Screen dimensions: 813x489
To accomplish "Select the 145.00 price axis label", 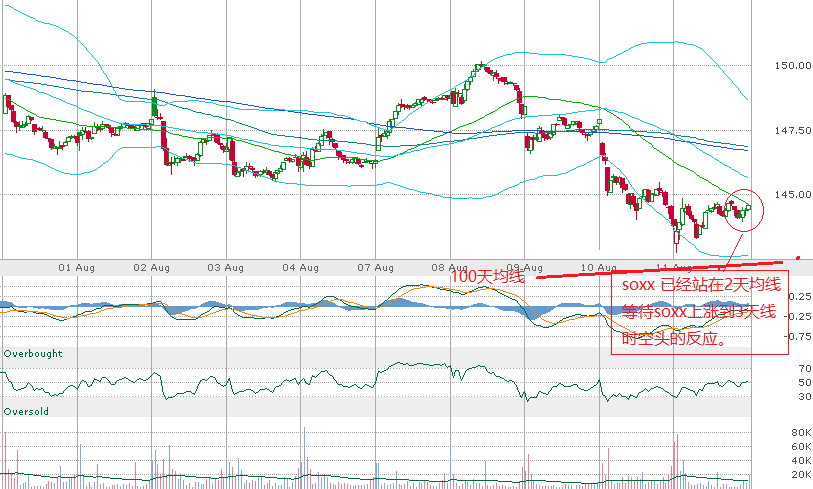I will coord(790,194).
